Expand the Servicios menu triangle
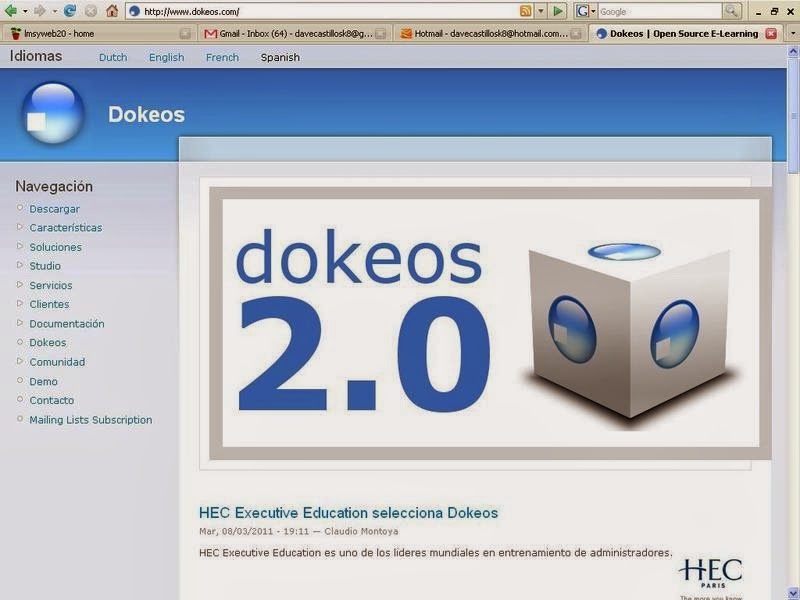 click(20, 284)
